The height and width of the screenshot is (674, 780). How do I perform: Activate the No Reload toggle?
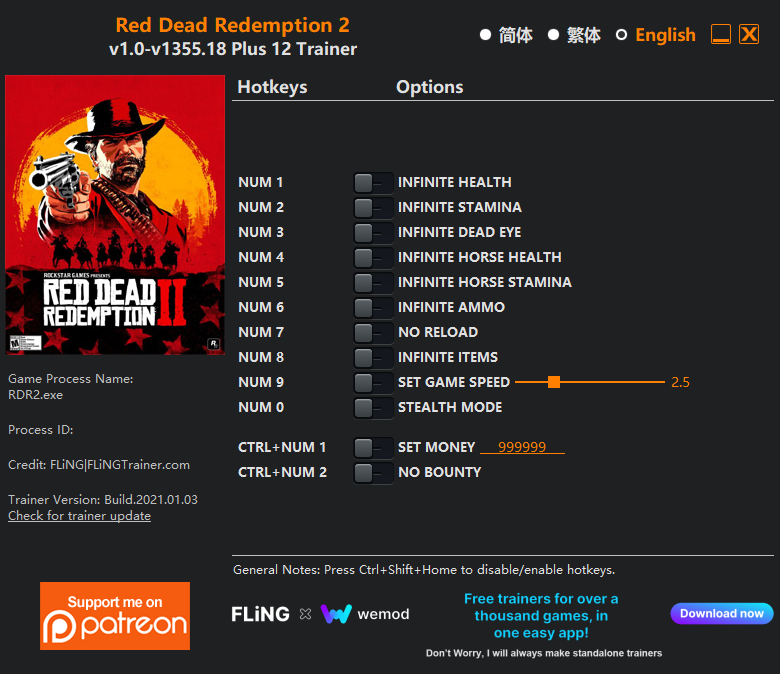pyautogui.click(x=373, y=332)
